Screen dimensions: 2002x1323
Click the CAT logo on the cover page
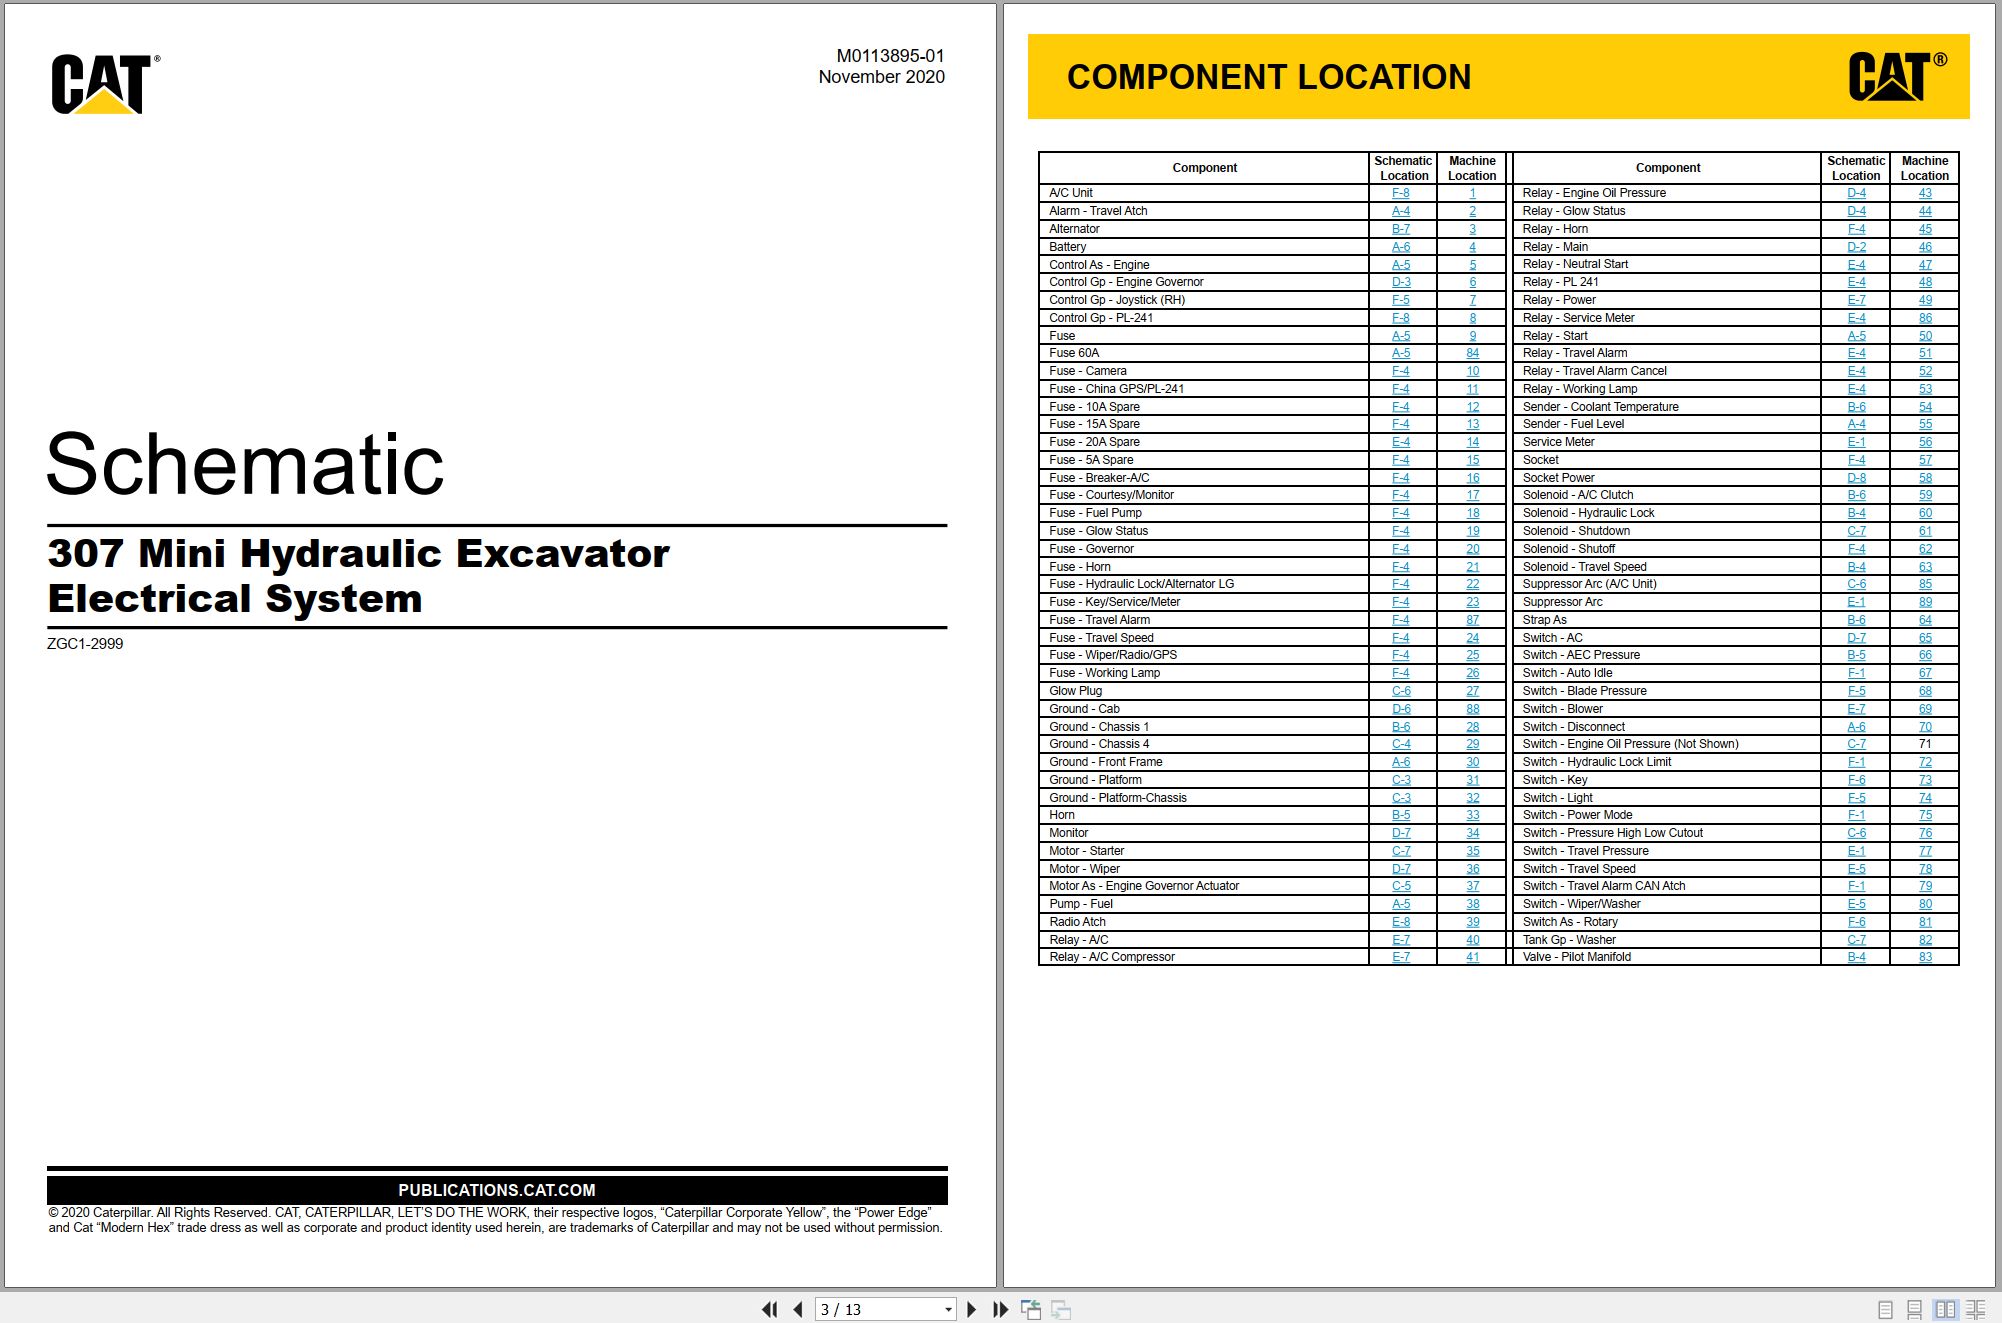[x=105, y=84]
